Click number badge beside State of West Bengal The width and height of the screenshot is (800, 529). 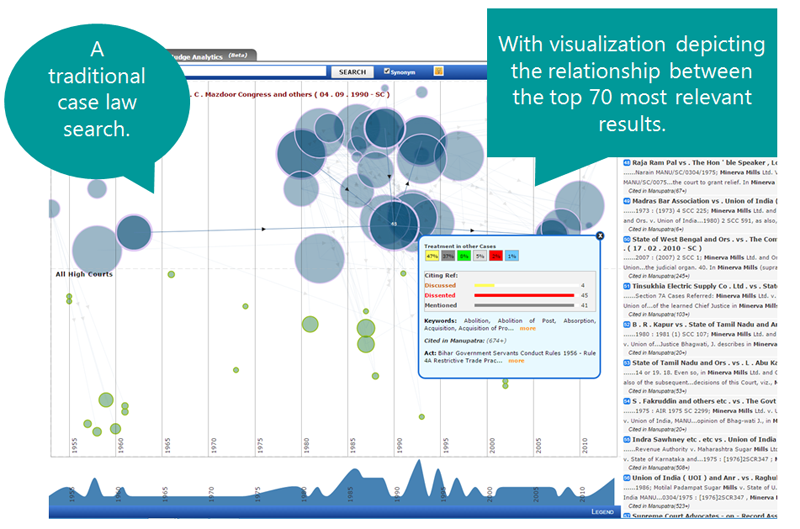(x=627, y=239)
